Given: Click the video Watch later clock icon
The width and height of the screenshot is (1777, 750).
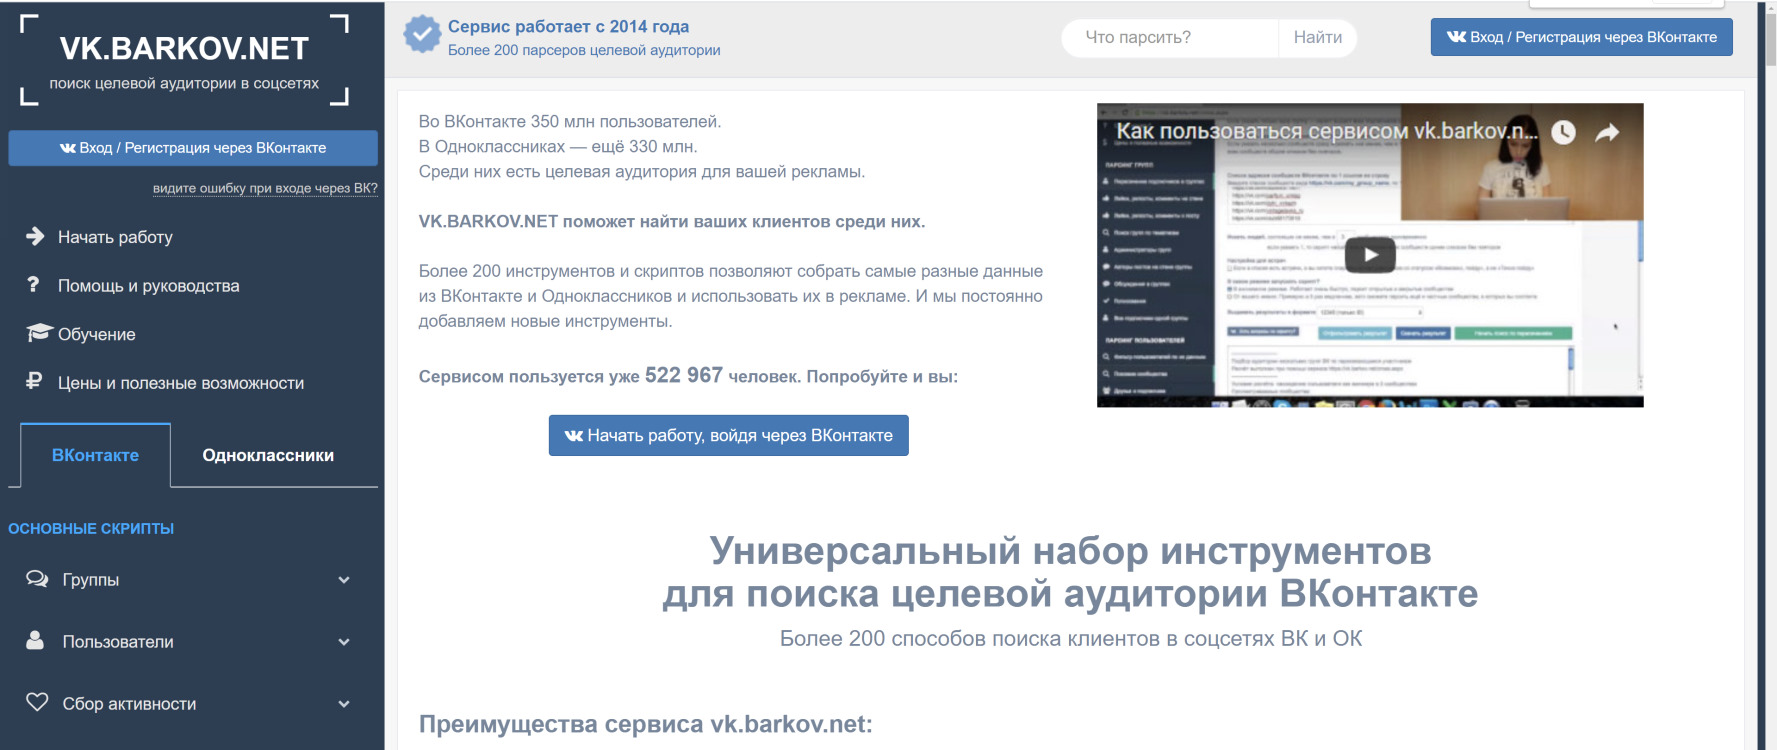Looking at the screenshot, I should point(1563,132).
